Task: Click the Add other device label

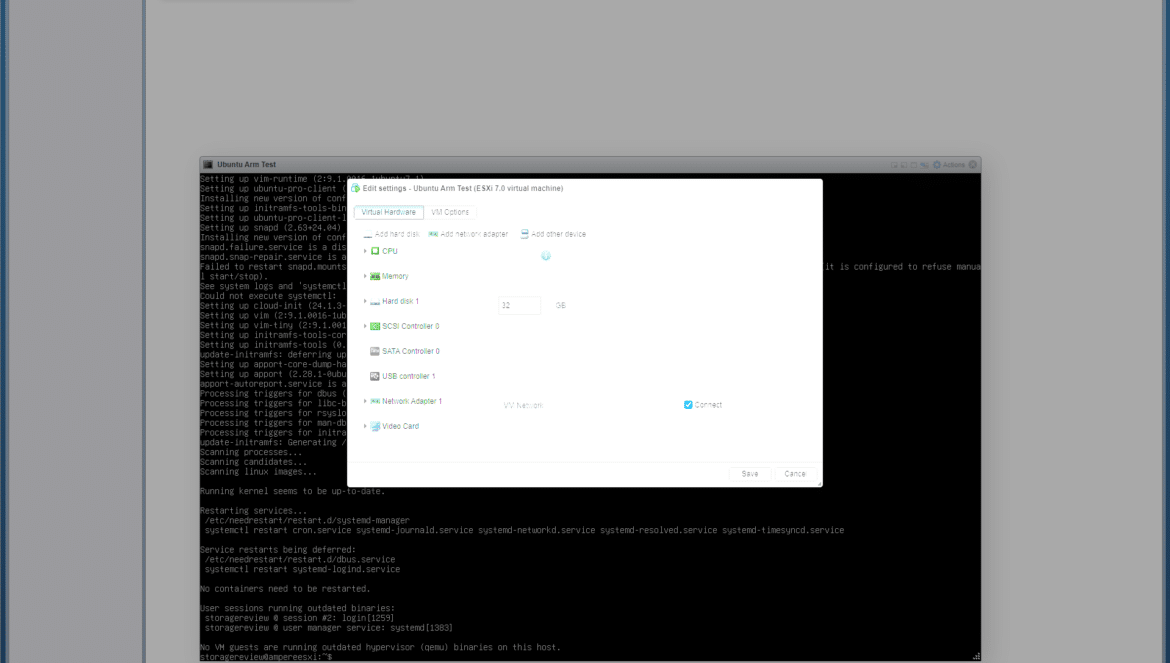Action: [558, 234]
